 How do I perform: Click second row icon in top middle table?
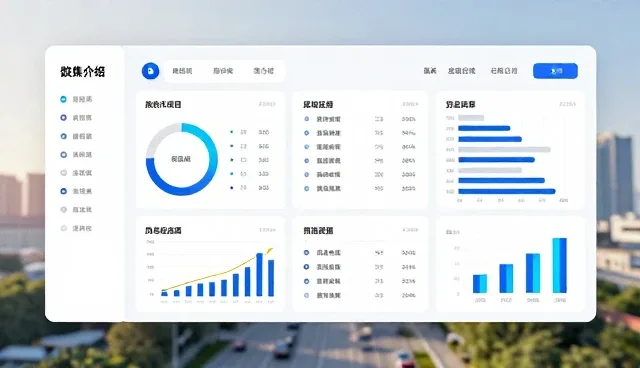click(x=307, y=133)
